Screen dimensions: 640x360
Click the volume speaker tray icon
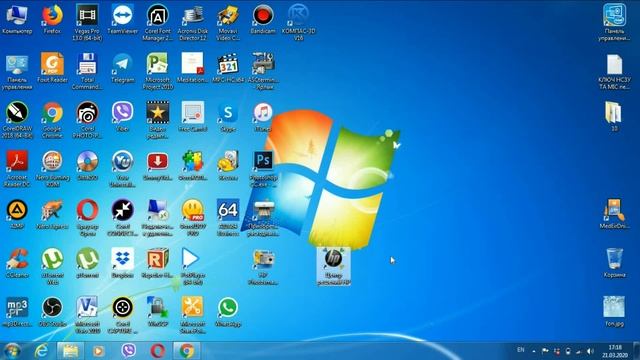click(x=590, y=351)
